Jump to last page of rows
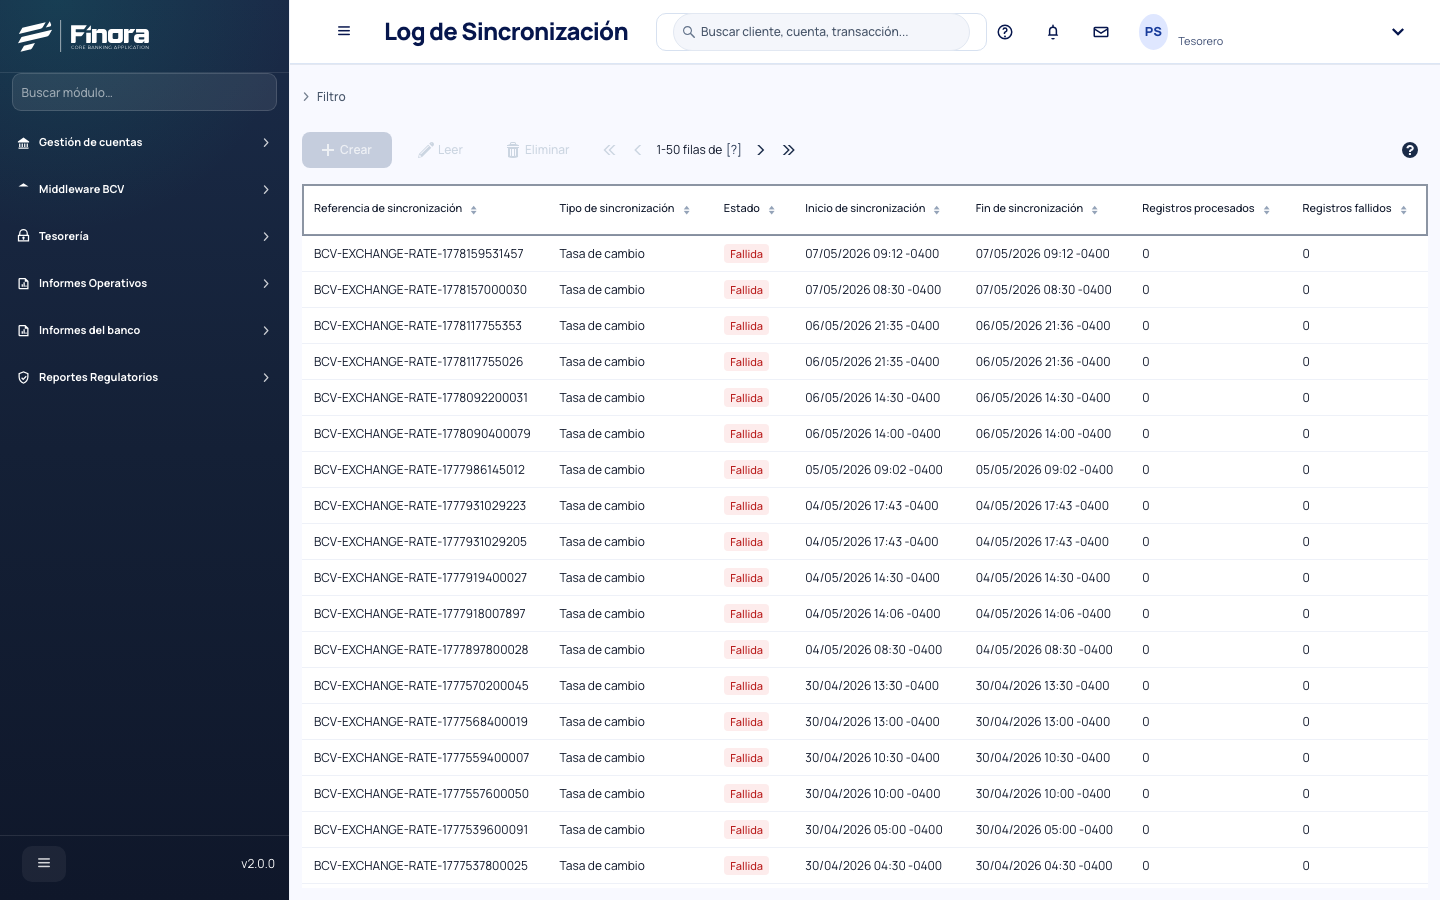The height and width of the screenshot is (900, 1440). tap(789, 150)
